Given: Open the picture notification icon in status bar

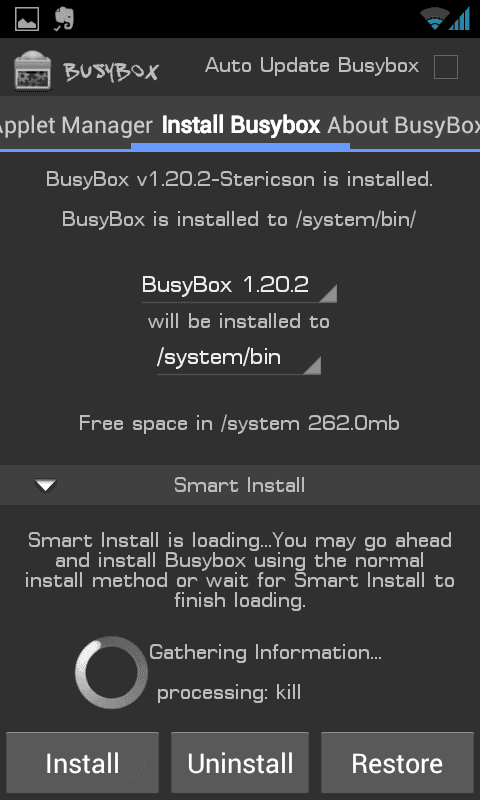Looking at the screenshot, I should tap(27, 19).
